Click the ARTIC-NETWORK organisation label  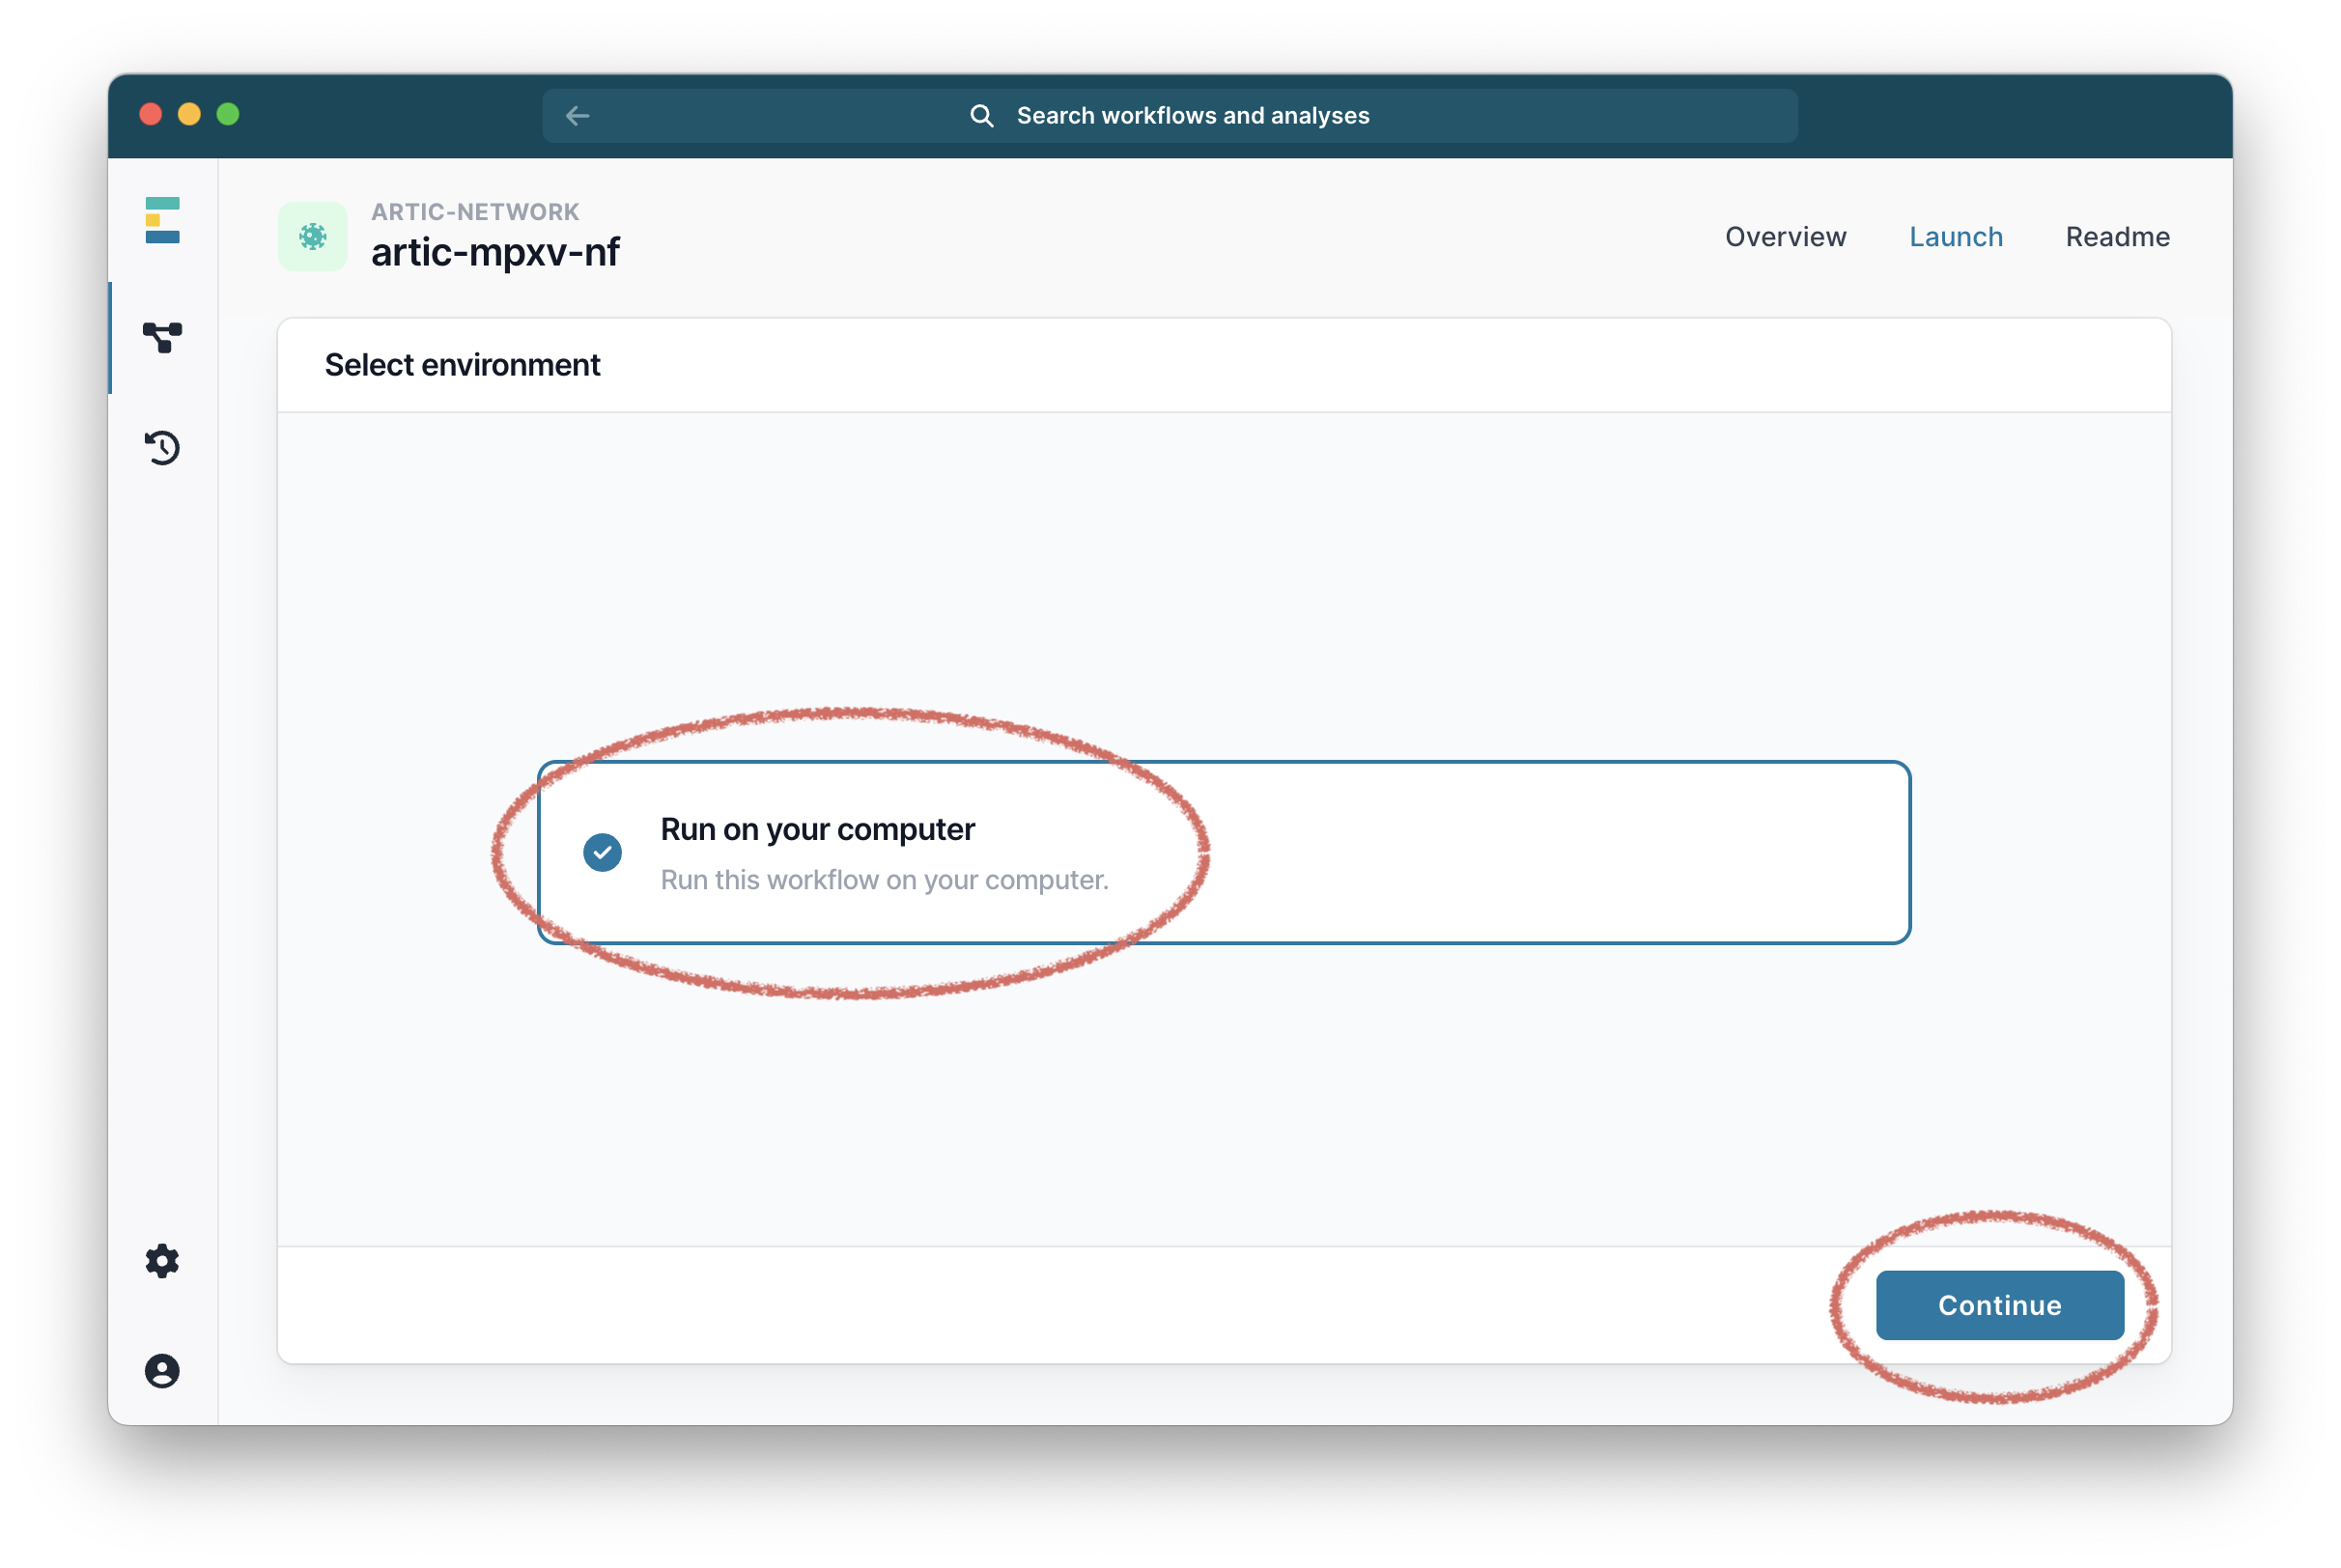click(x=475, y=212)
